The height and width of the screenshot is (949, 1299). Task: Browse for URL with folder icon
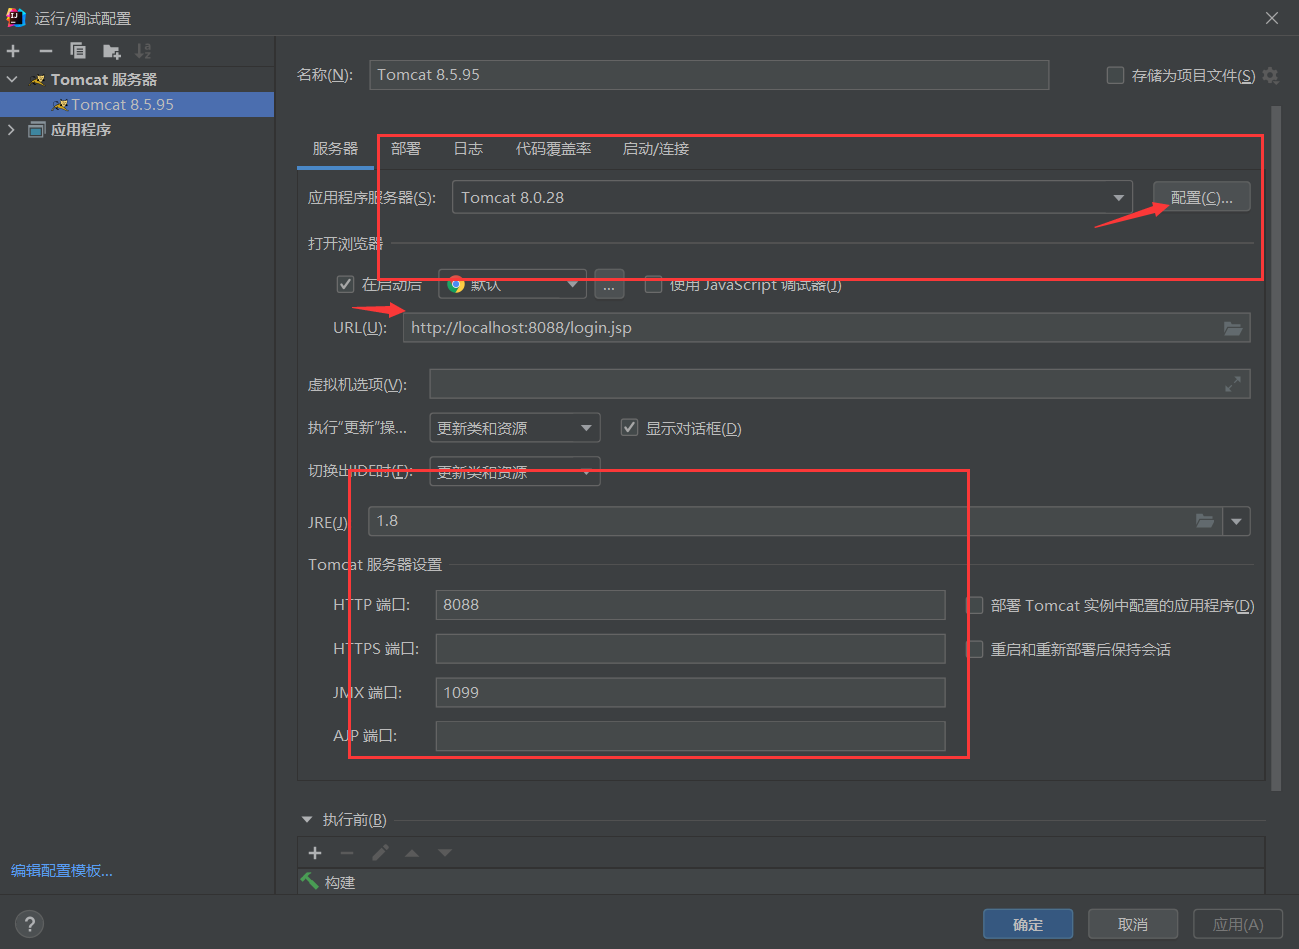(x=1233, y=328)
